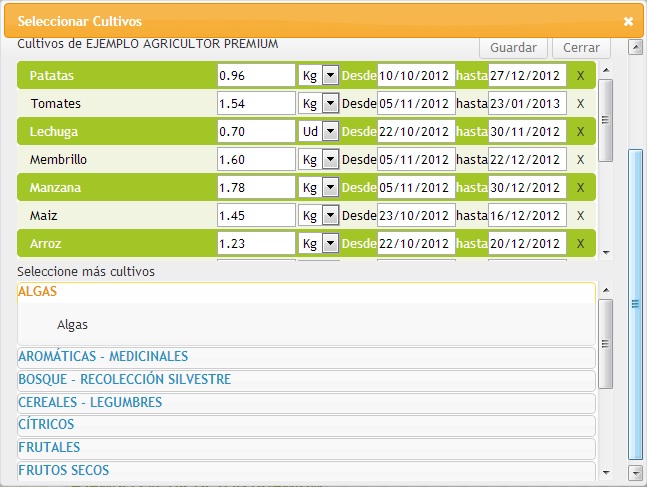Viewport: 647px width, 487px height.
Task: Remove the Patatas crop row
Action: click(580, 76)
